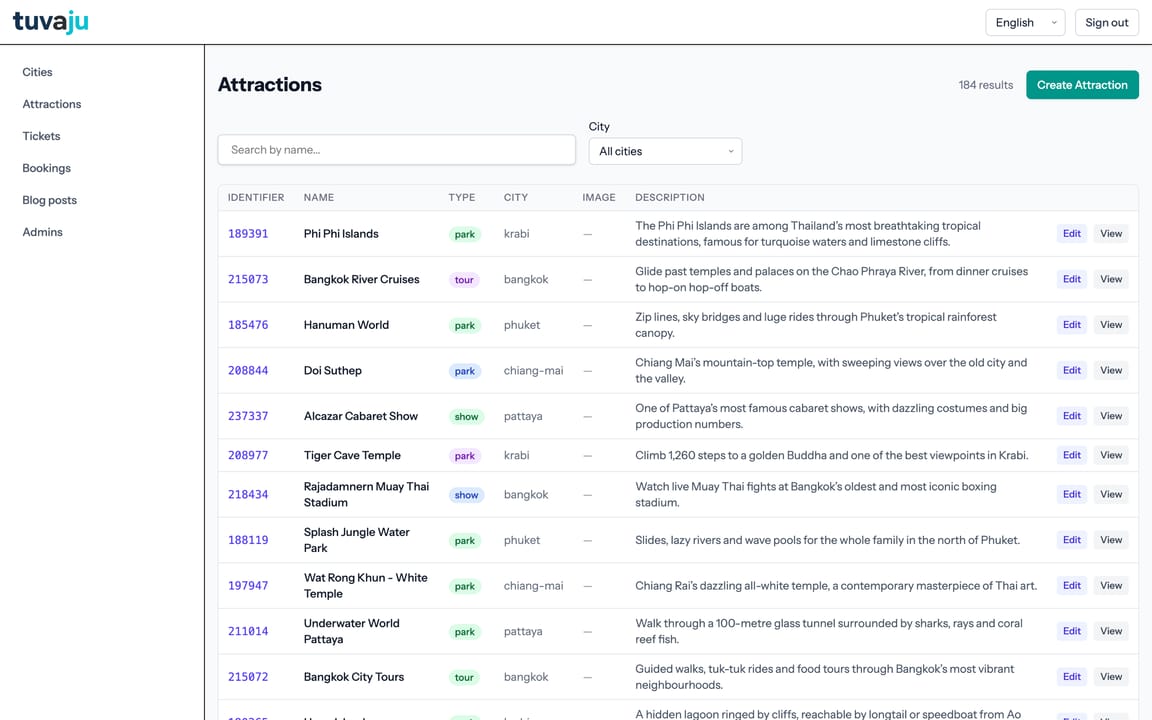Screen dimensions: 1152x720
Task: Edit the Phi Phi Islands attraction
Action: click(x=1072, y=234)
